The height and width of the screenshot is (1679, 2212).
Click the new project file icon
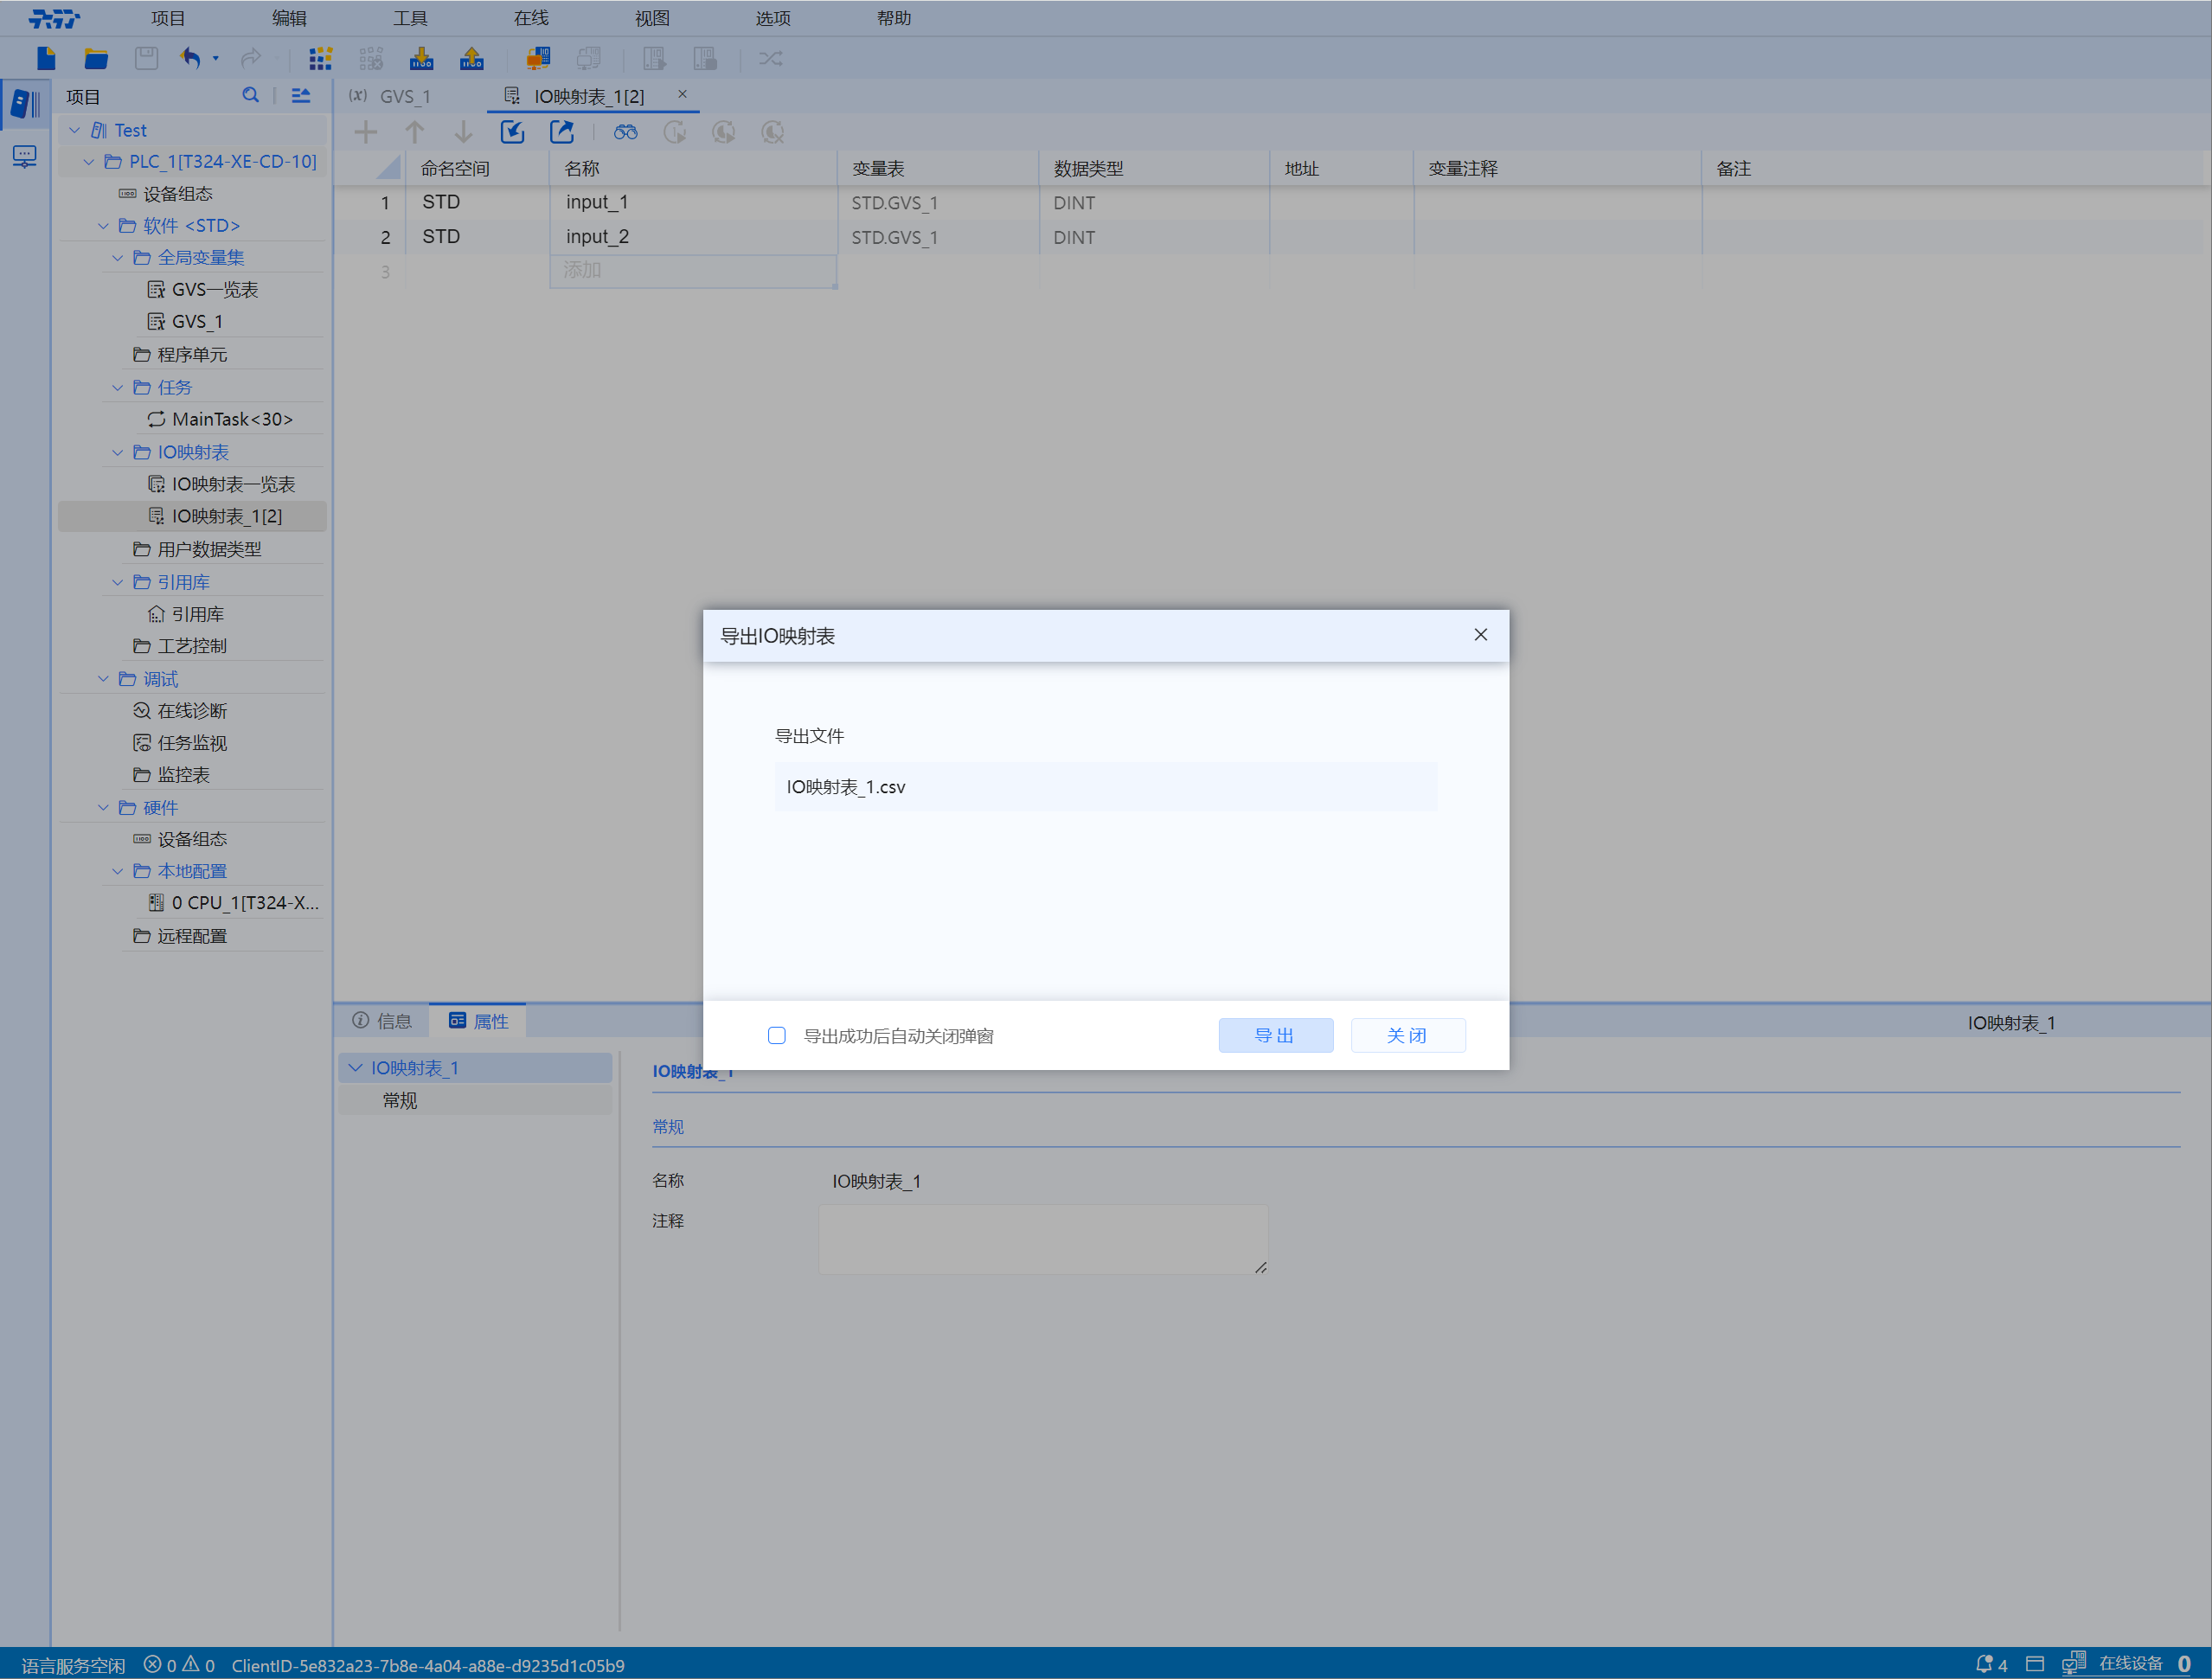(46, 58)
